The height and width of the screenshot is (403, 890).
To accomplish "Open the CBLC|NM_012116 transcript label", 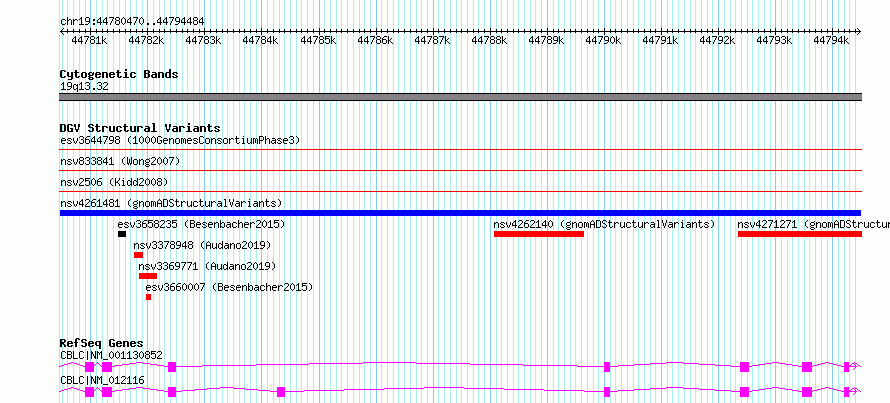I will click(100, 380).
